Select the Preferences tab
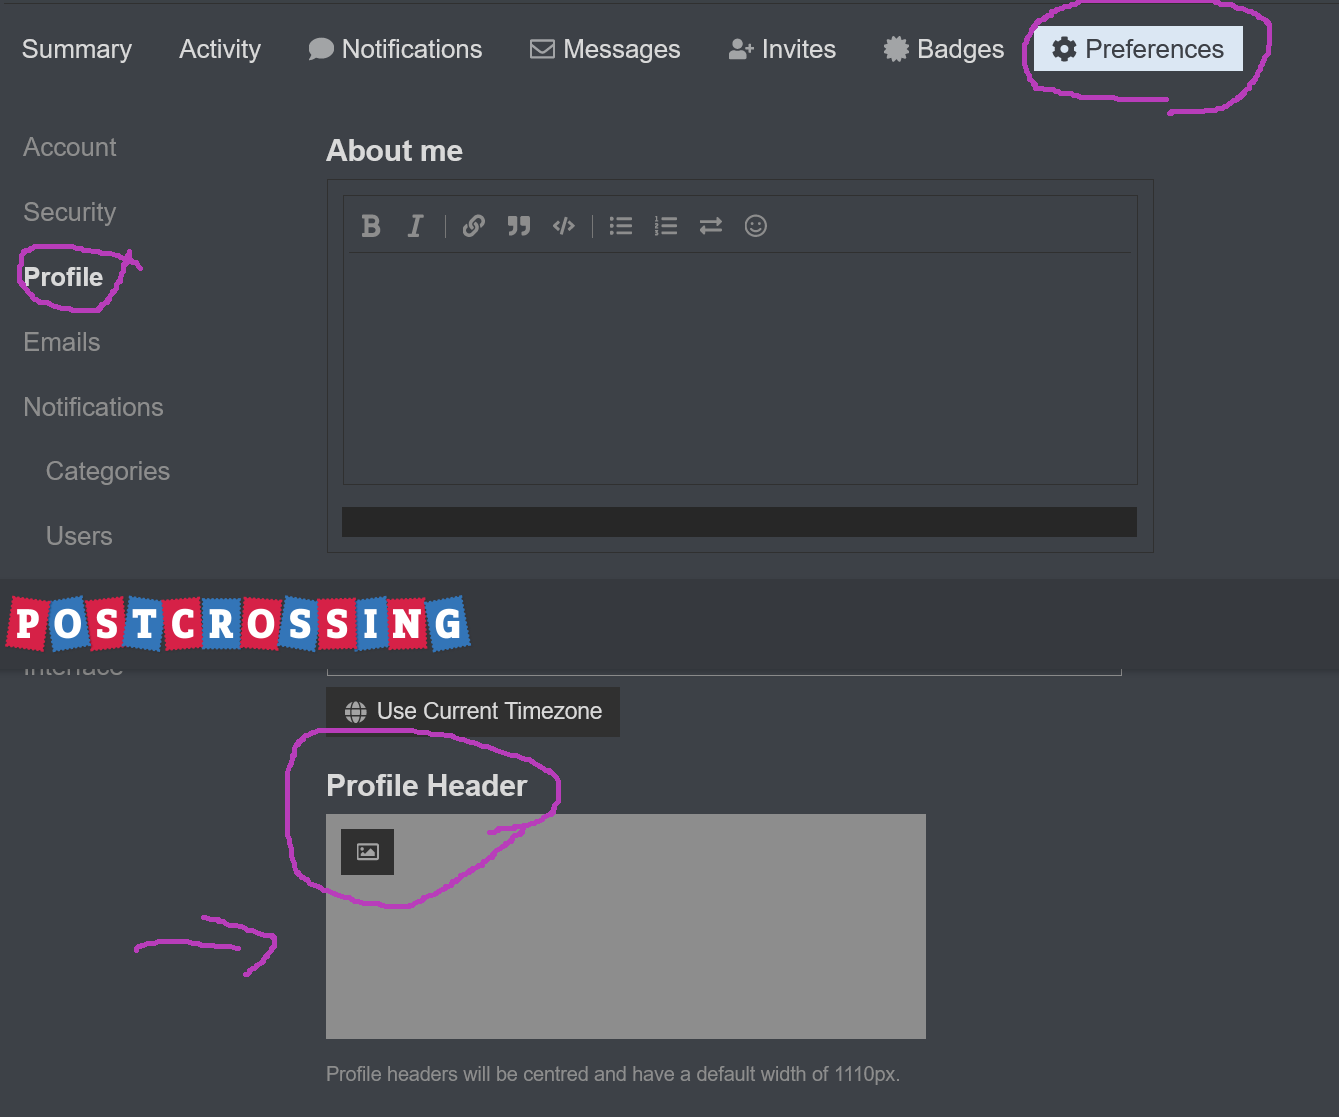The image size is (1339, 1117). pyautogui.click(x=1138, y=49)
